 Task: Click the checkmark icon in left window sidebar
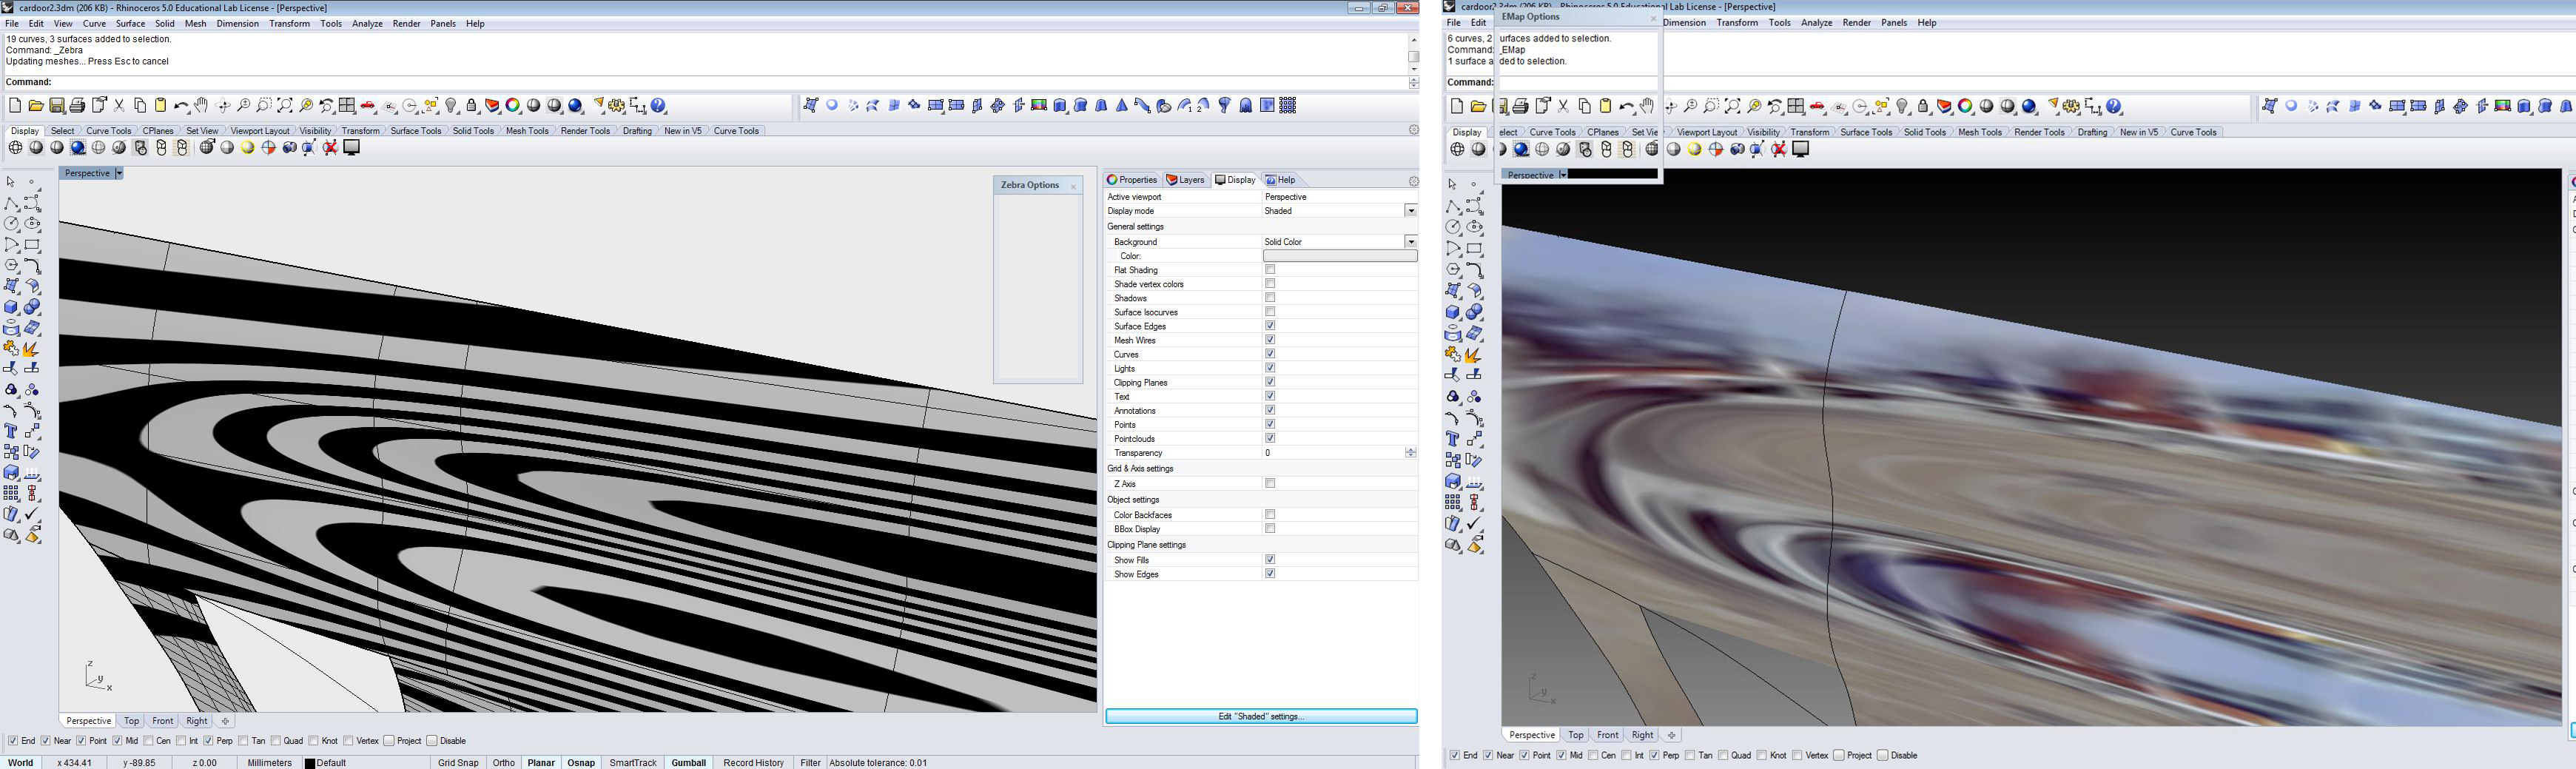coord(32,514)
